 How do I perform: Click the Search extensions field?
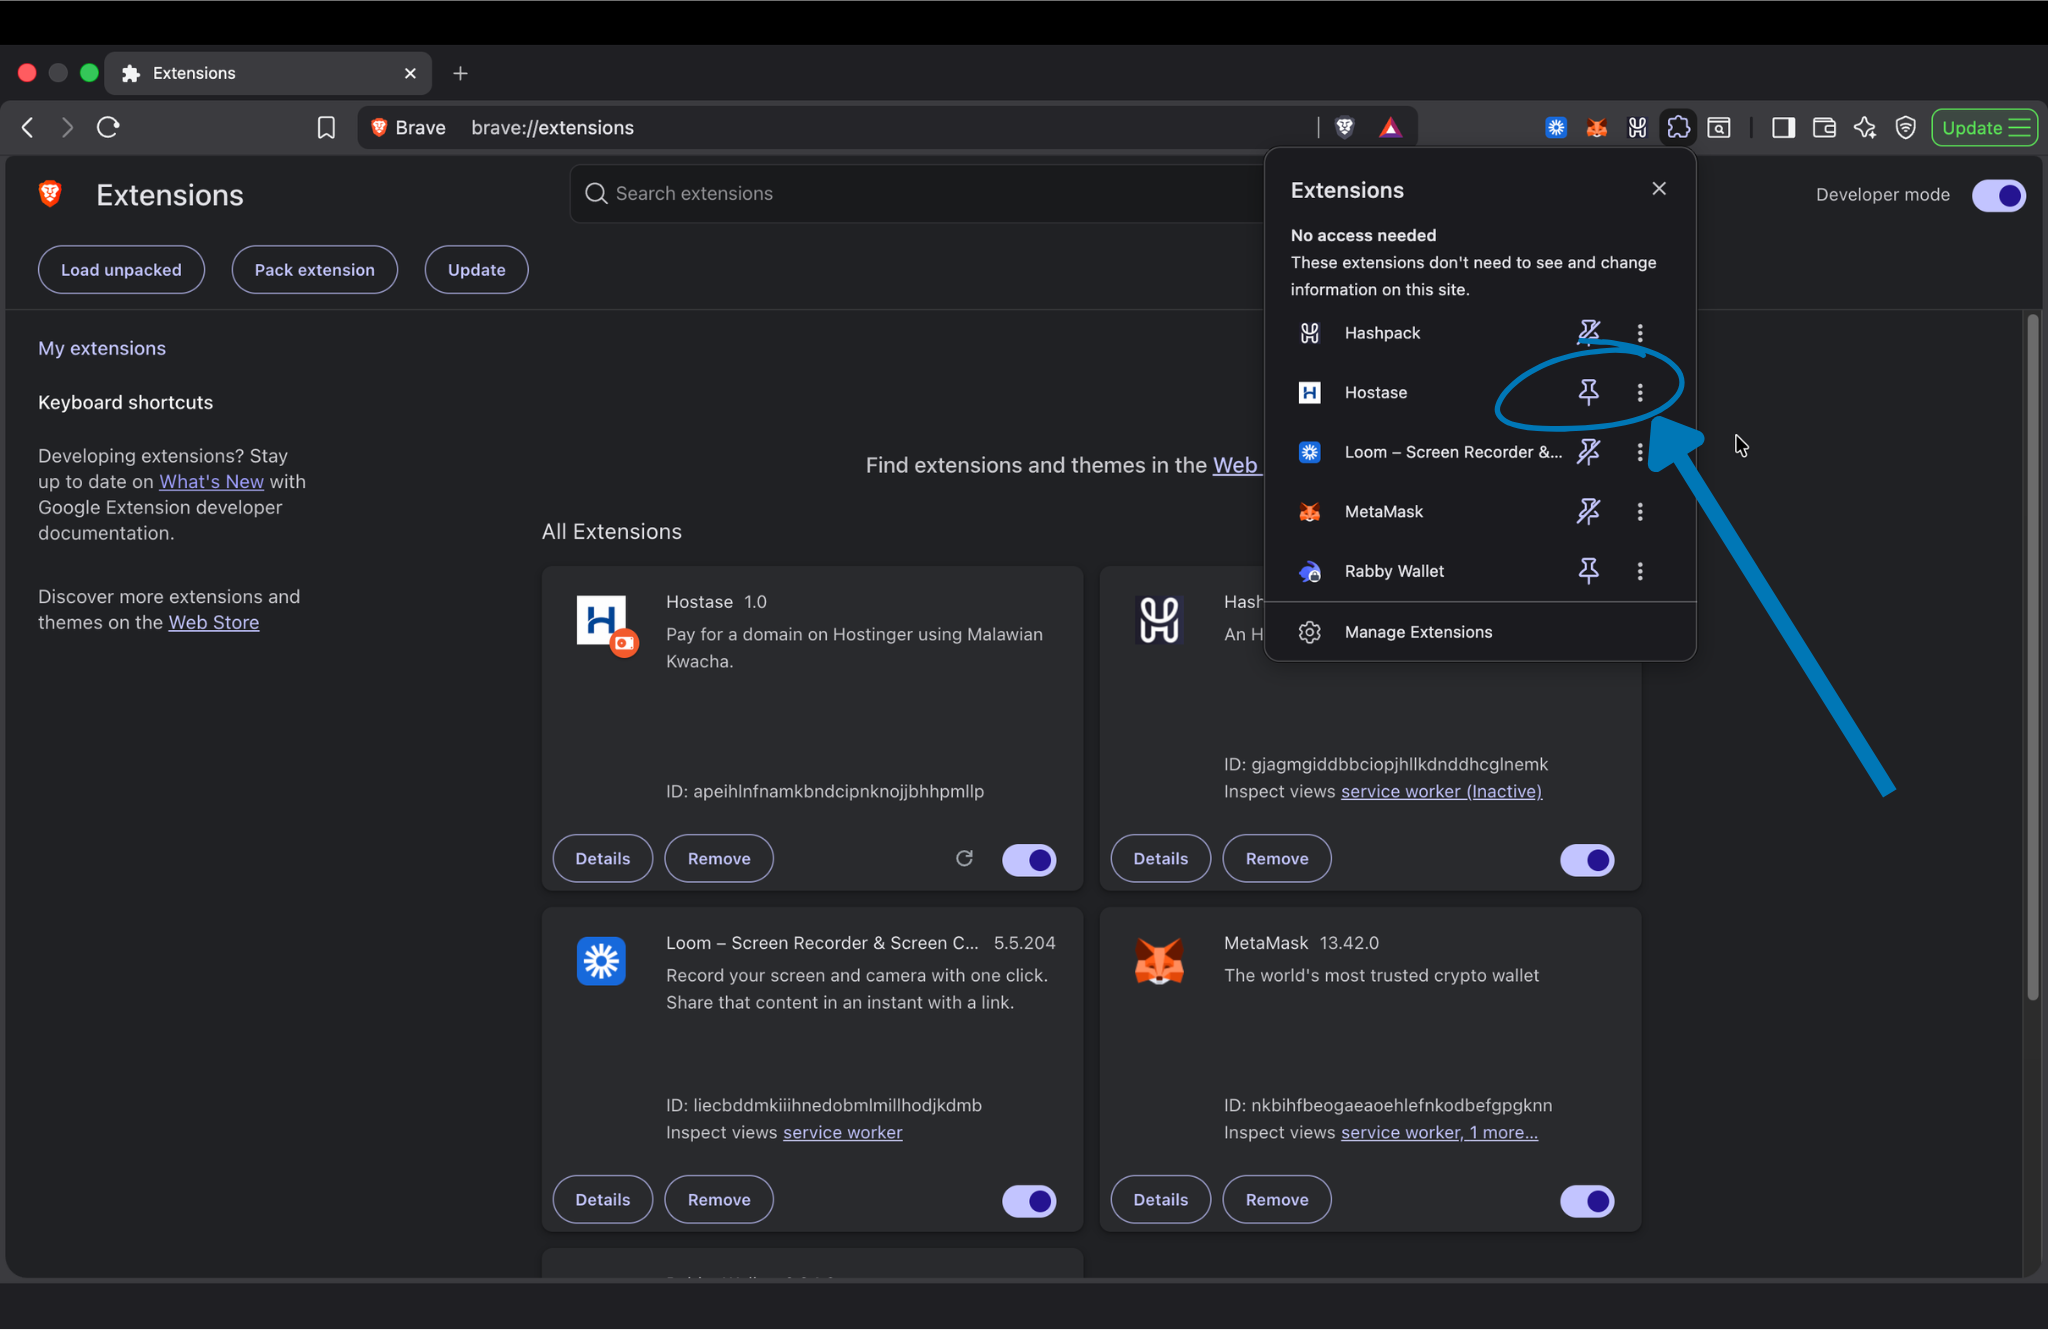point(918,193)
